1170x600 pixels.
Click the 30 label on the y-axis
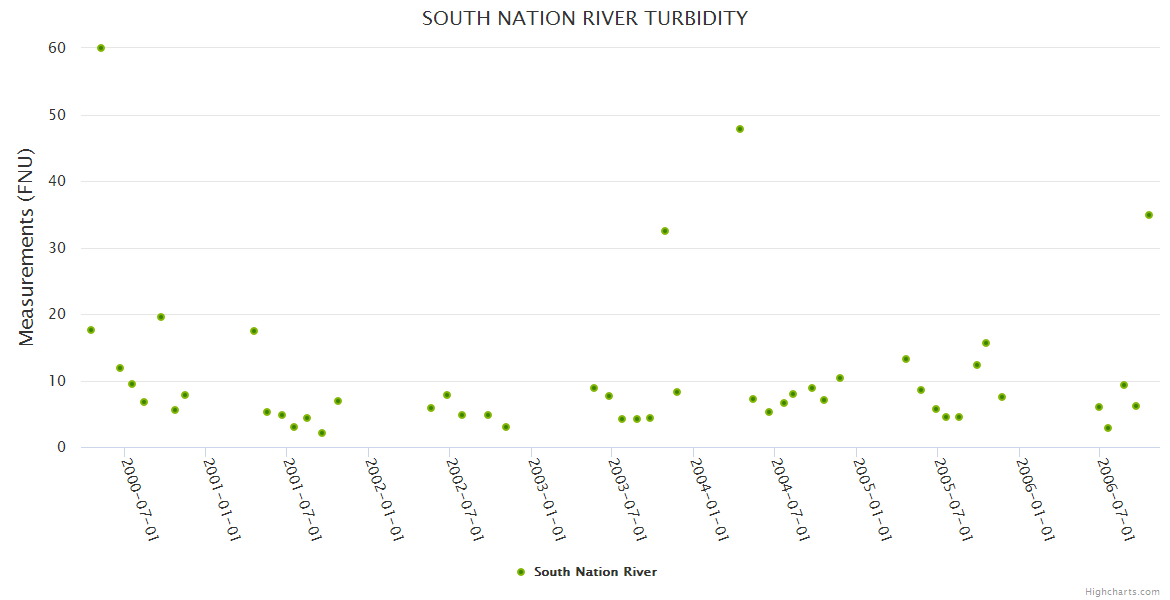point(56,248)
